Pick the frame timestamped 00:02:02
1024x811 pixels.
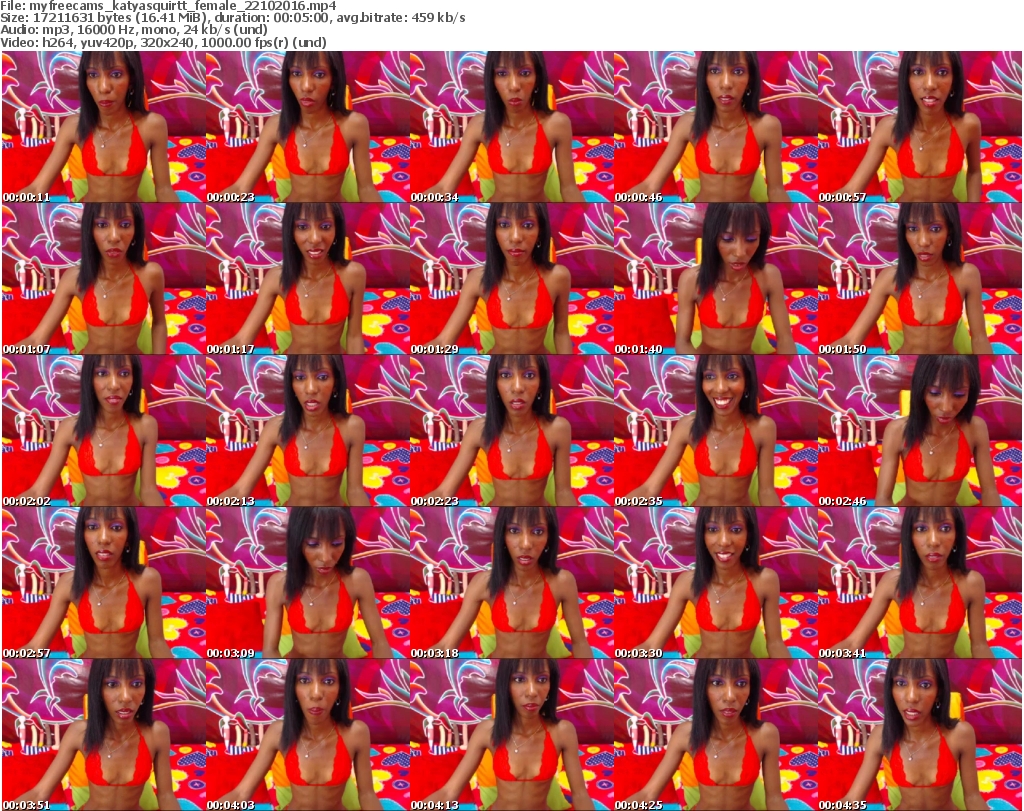coord(103,431)
